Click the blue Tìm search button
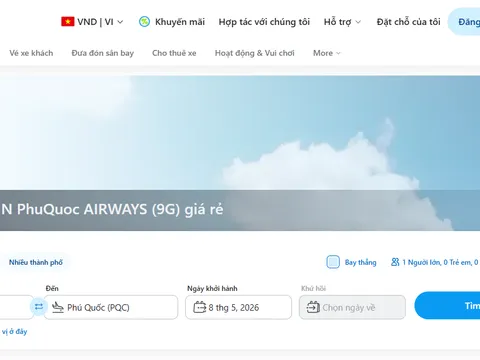This screenshot has height=360, width=480. 447,305
